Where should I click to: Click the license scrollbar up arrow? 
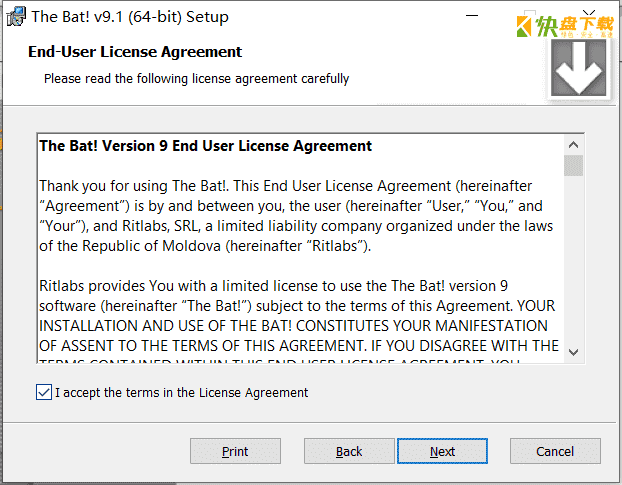click(x=573, y=145)
